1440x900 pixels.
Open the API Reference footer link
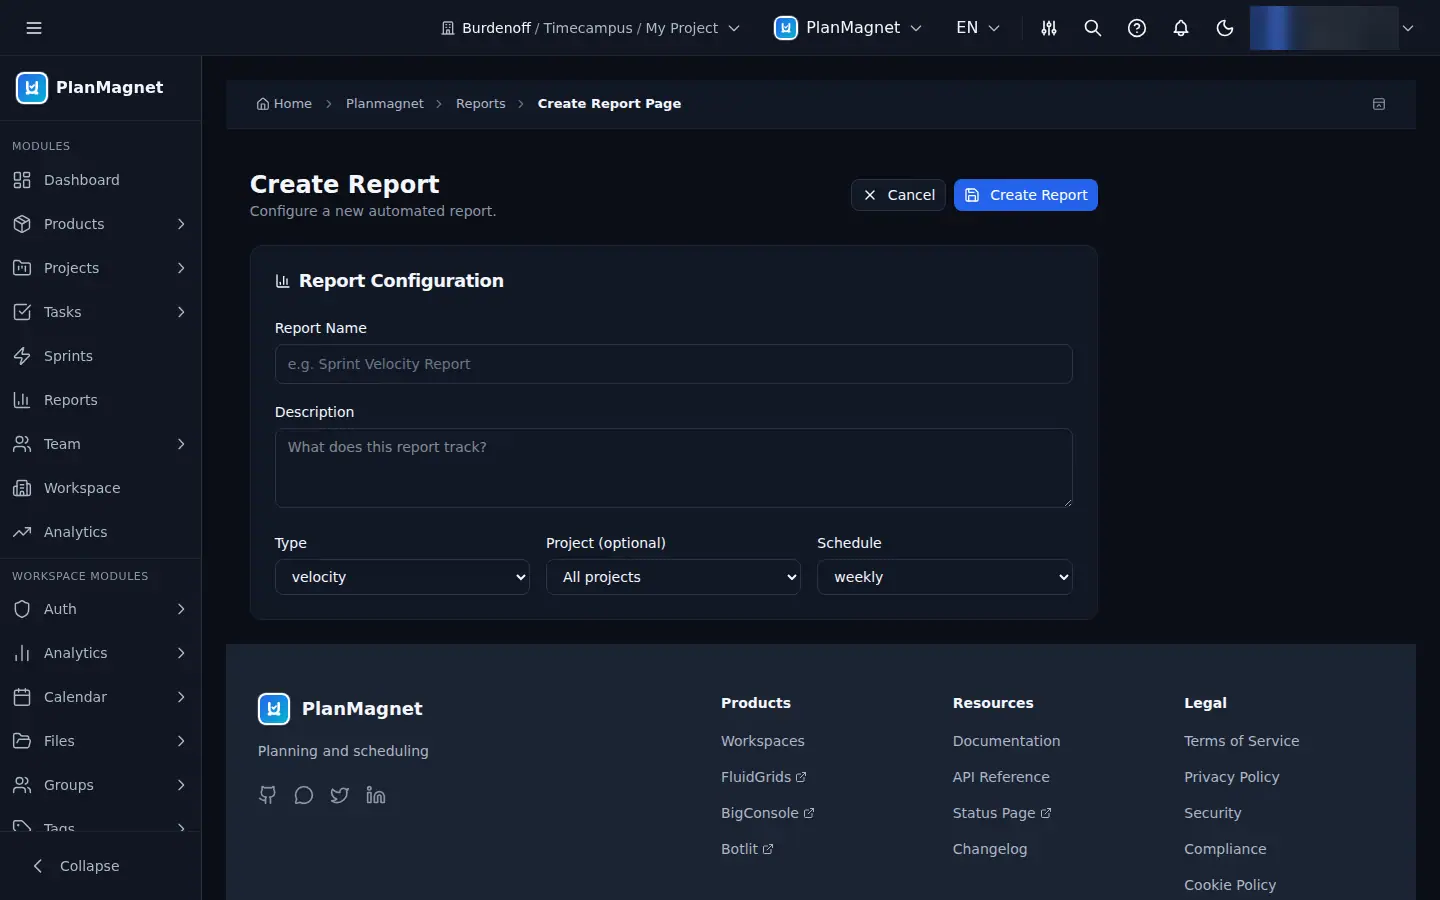(1001, 777)
